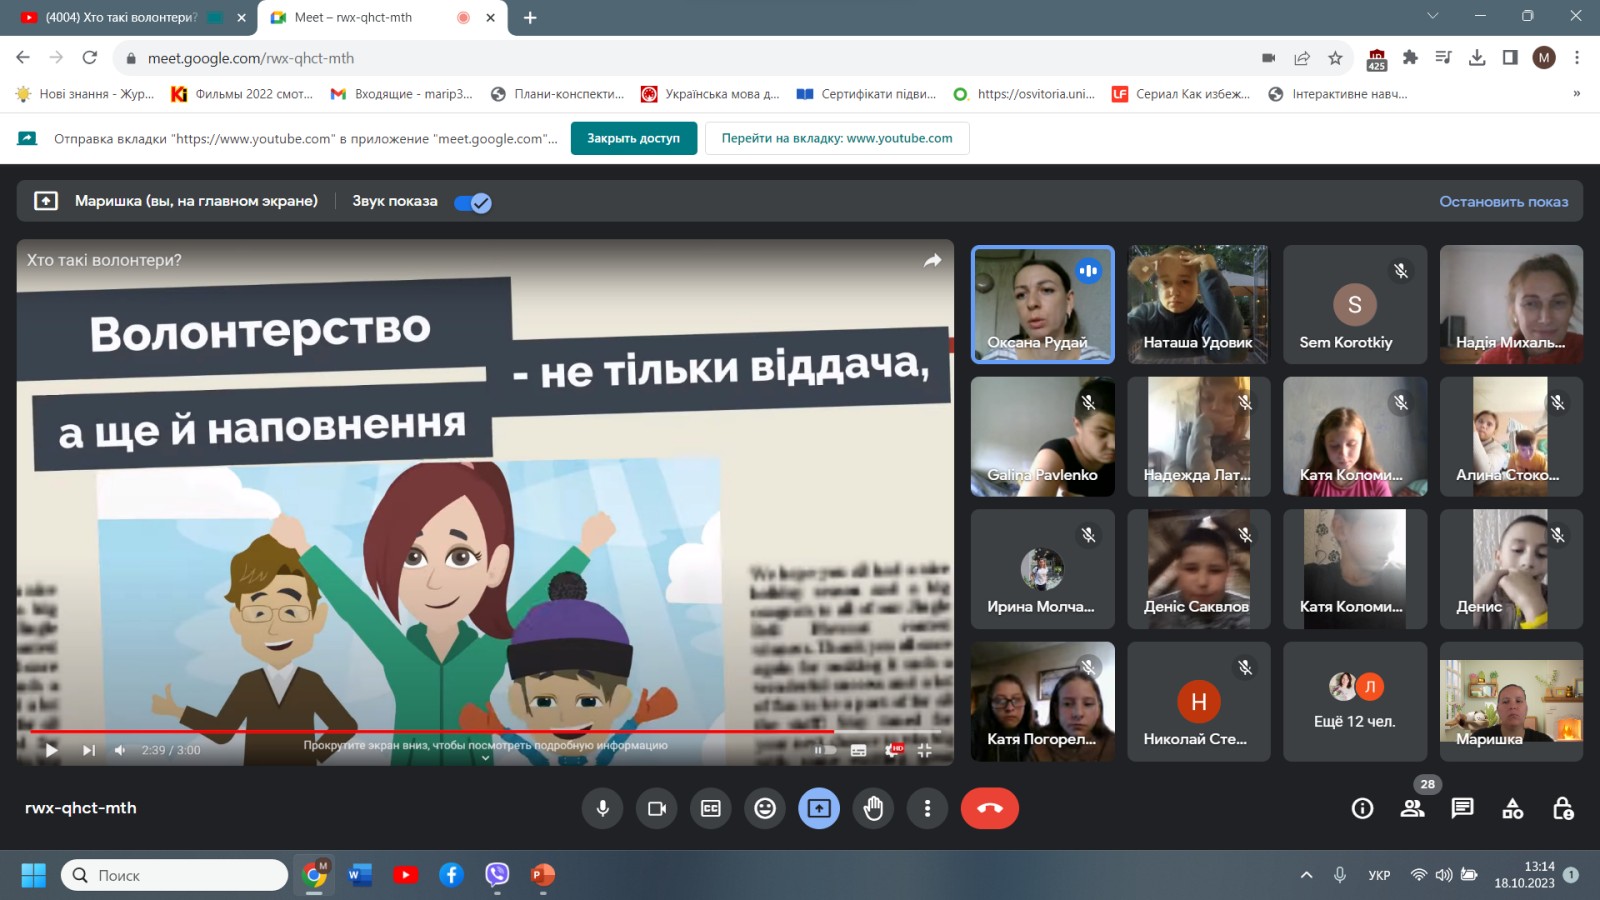Screen dimensions: 1600x900
Task: Toggle subtitles in the video player
Action: tap(858, 750)
